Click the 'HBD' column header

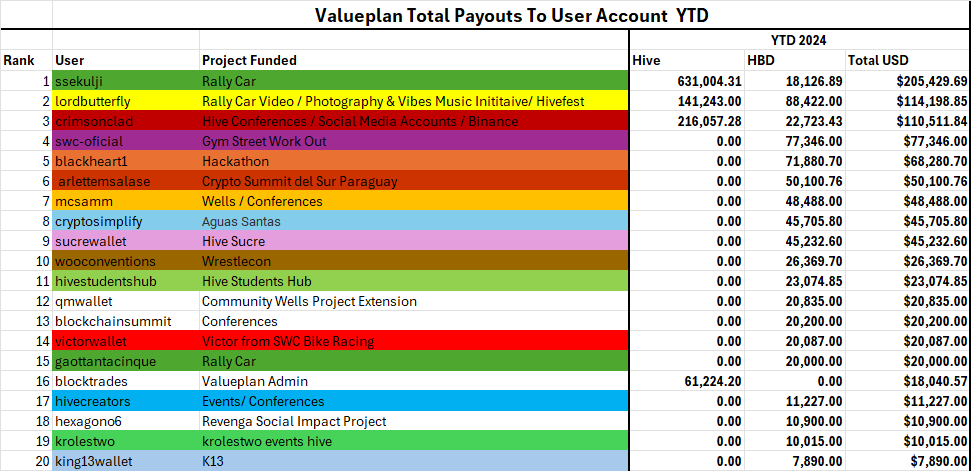pos(796,61)
